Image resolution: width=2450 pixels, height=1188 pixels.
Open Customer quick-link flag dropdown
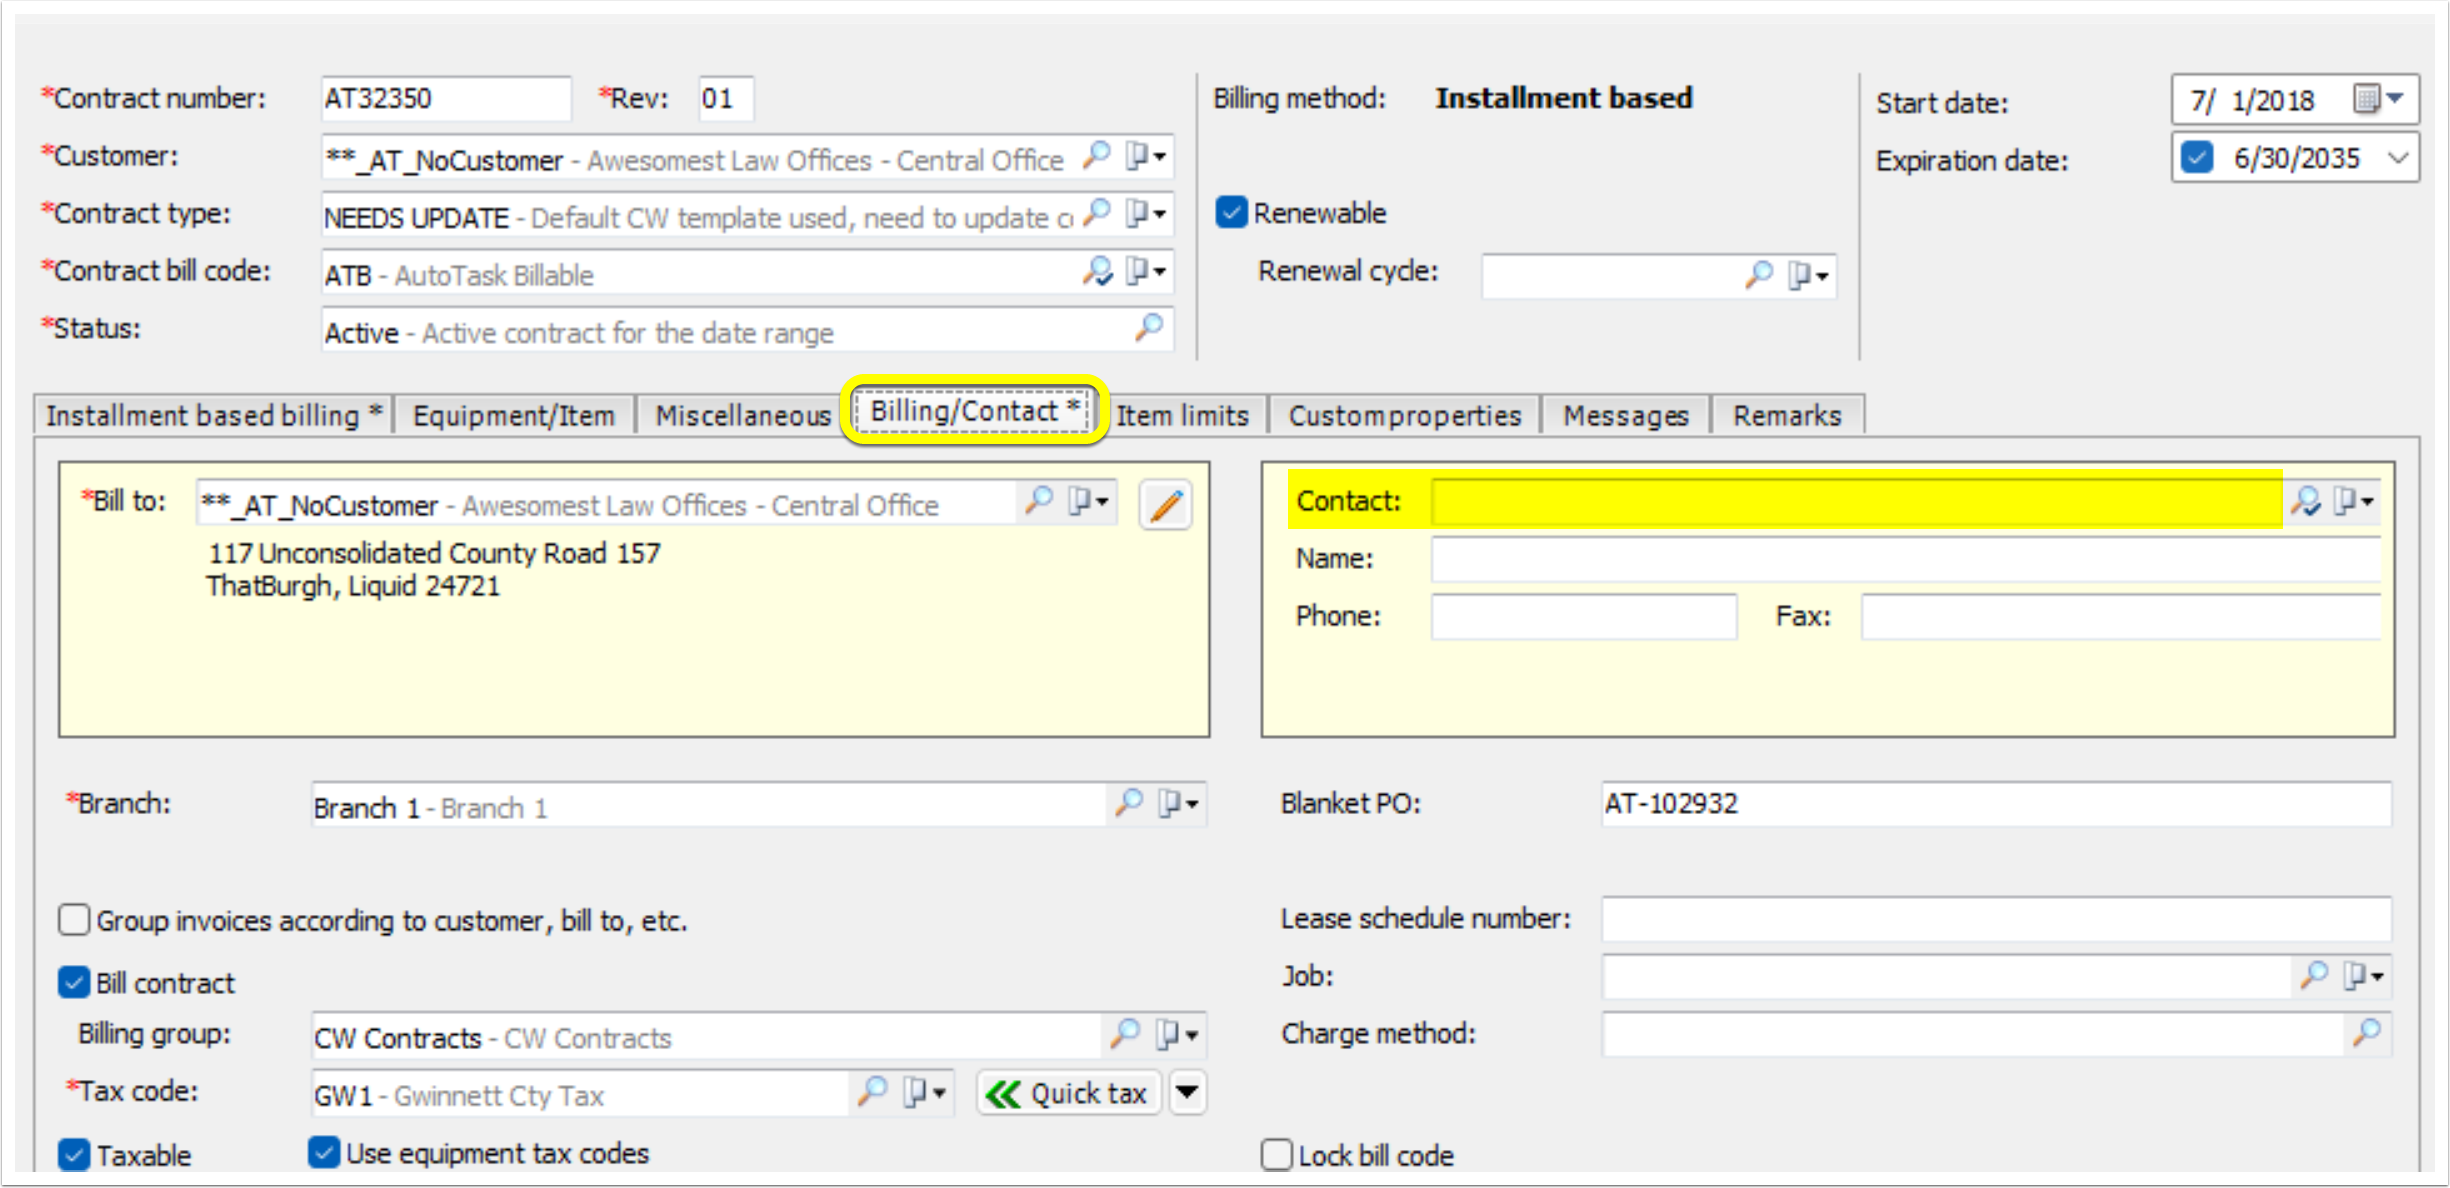point(1146,156)
